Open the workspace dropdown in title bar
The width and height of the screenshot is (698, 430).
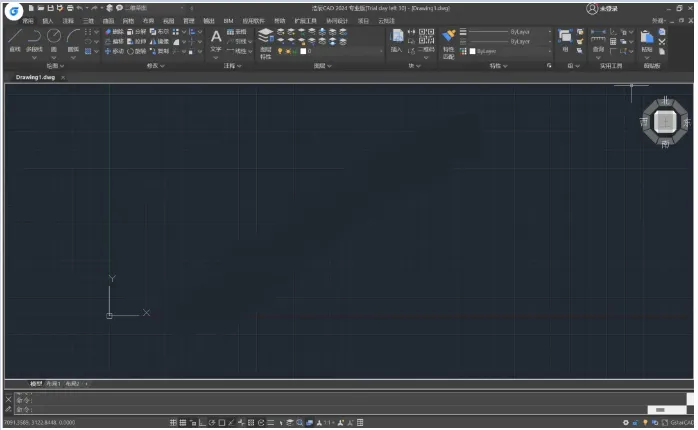click(x=154, y=8)
